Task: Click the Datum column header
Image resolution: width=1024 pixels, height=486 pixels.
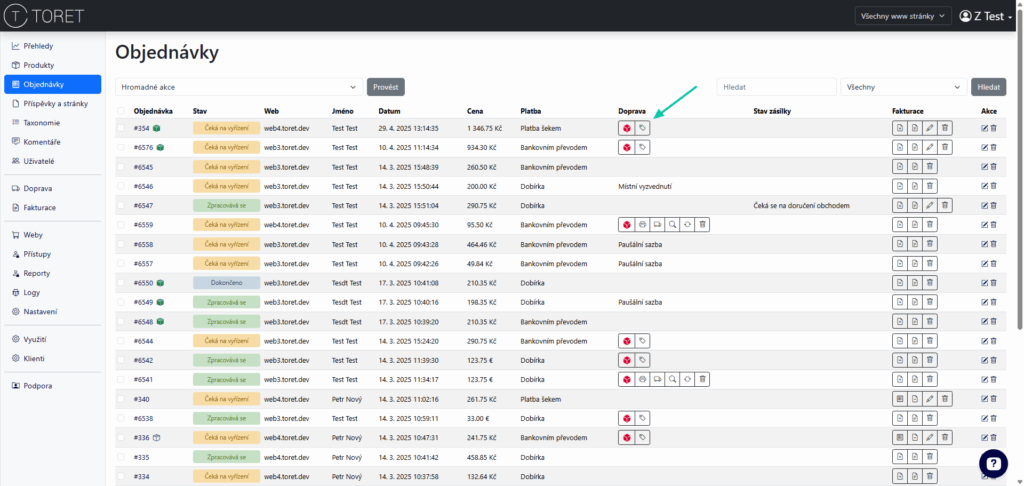Action: coord(389,111)
